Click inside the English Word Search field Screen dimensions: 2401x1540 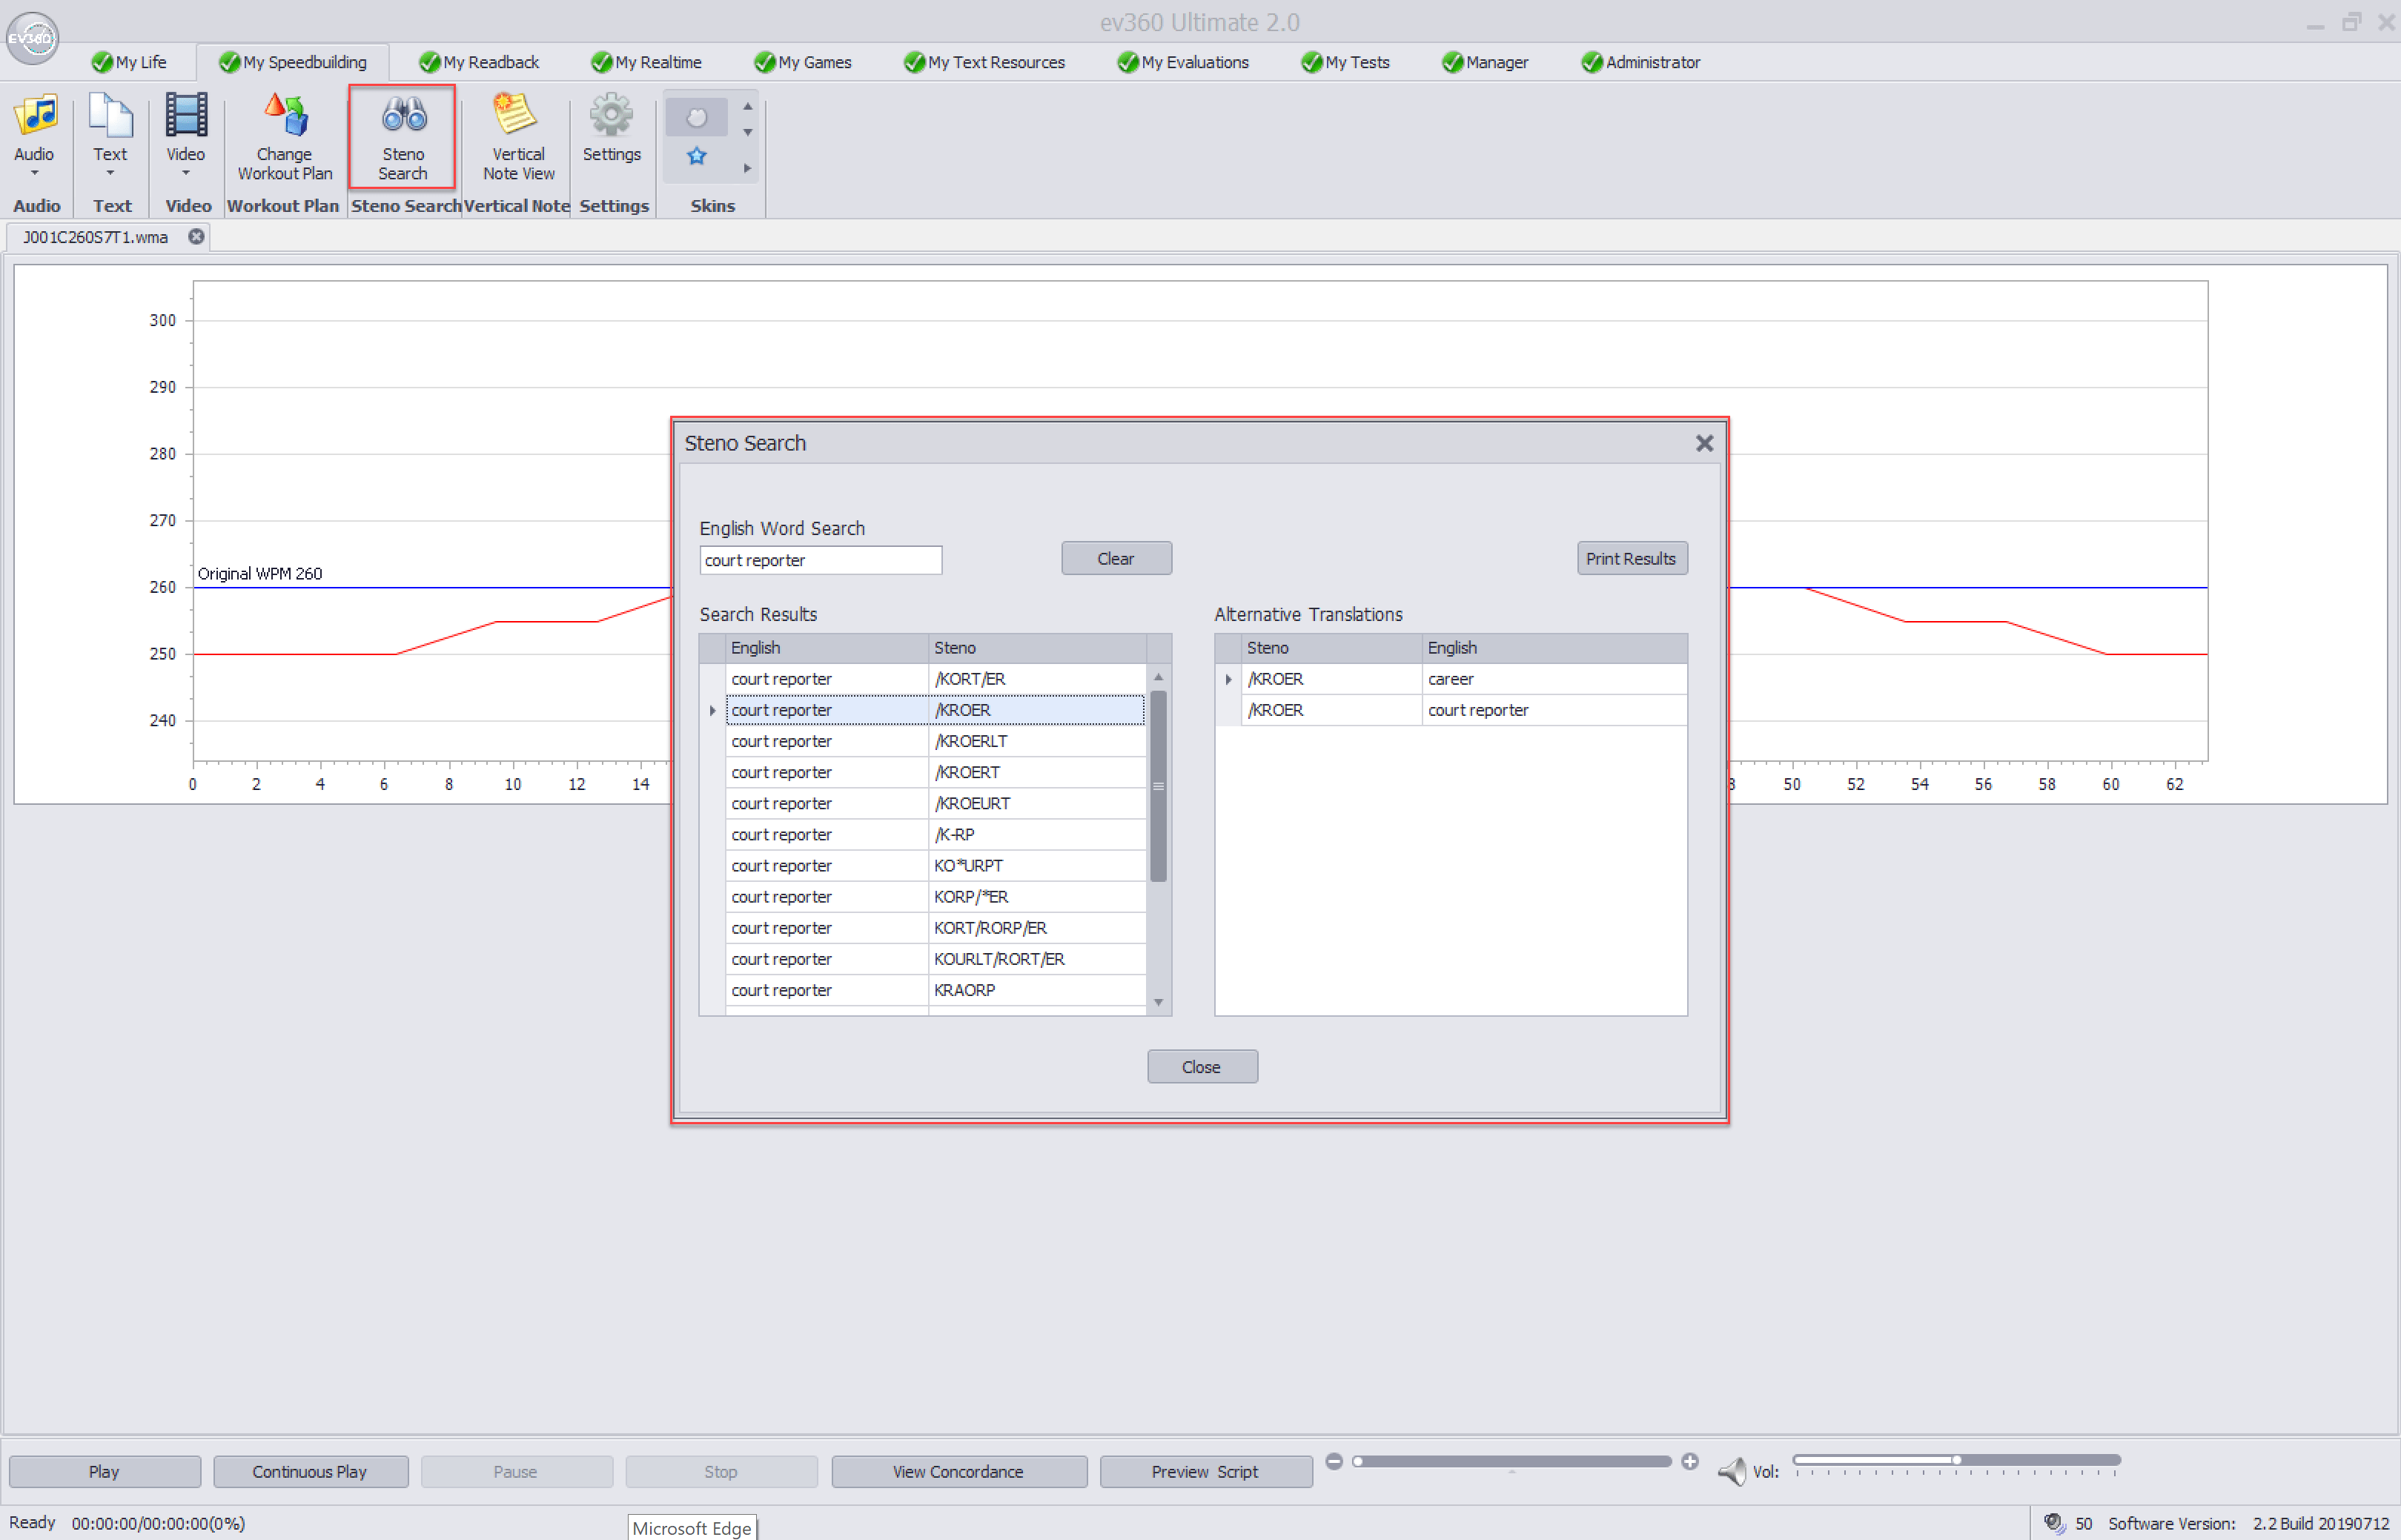point(820,560)
